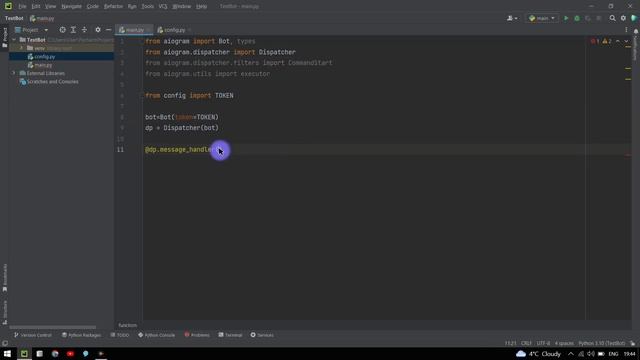Open the Edit menu
This screenshot has width=640, height=360.
pyautogui.click(x=36, y=7)
